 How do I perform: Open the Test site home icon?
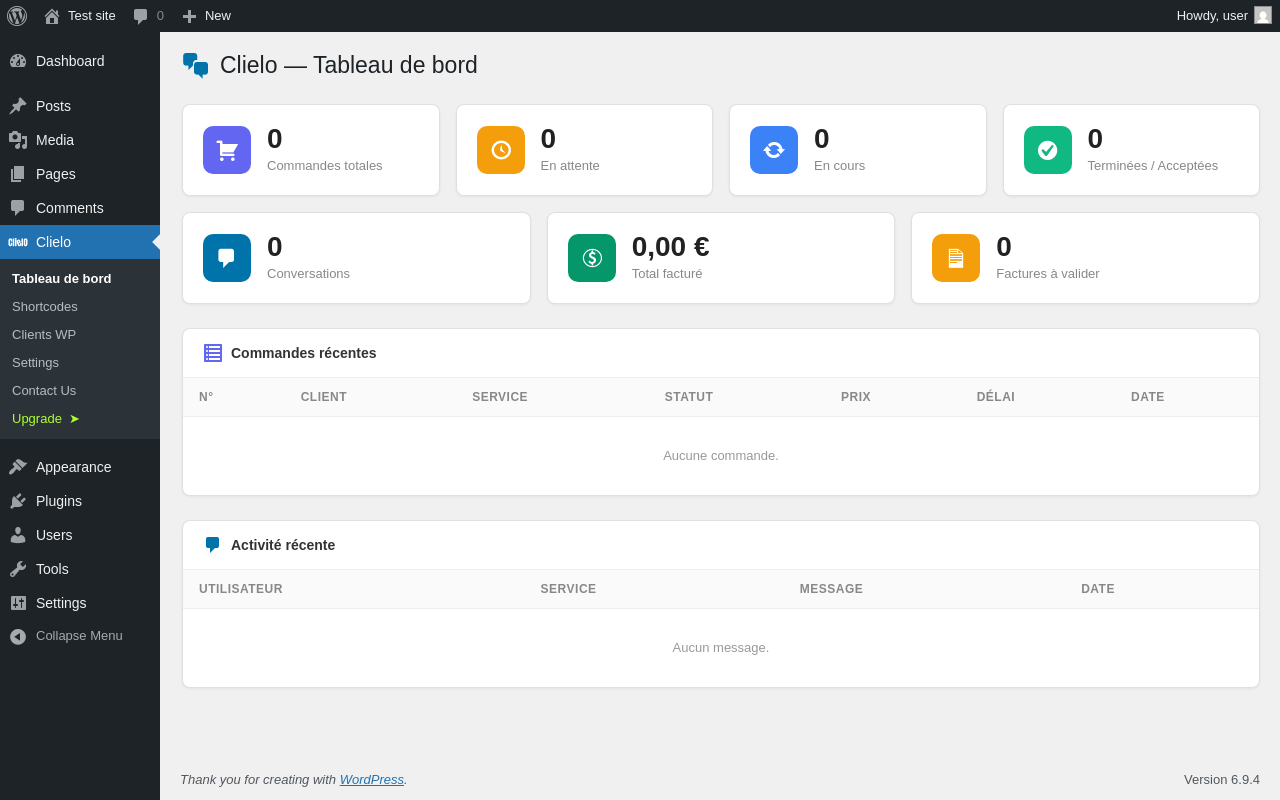[52, 16]
